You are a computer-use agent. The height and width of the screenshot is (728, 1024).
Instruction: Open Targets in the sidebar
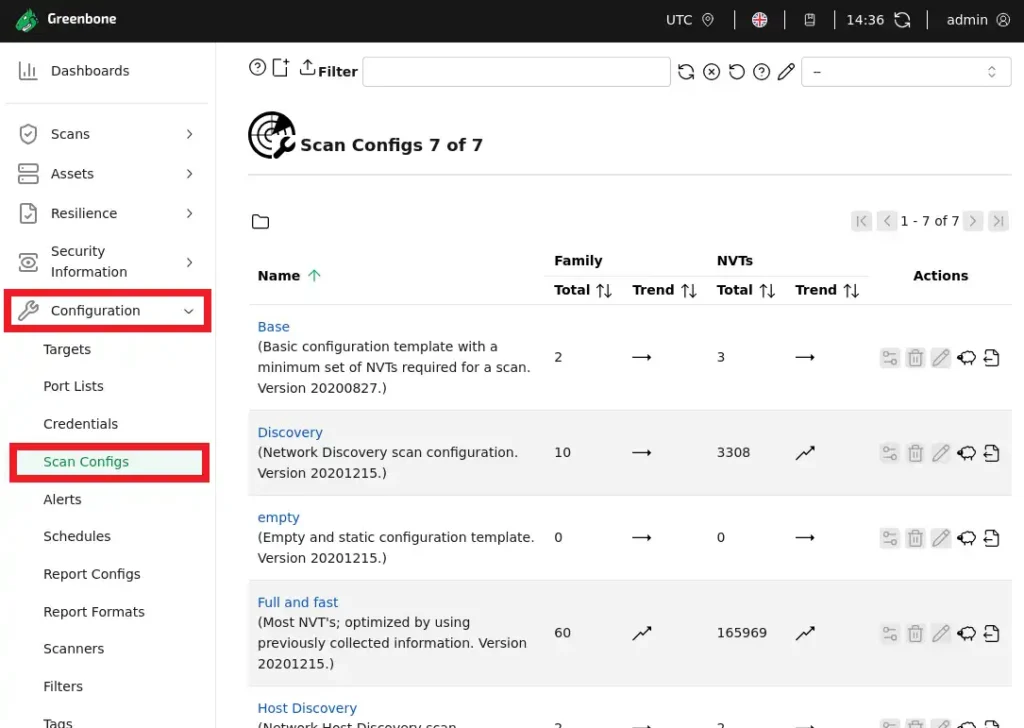pos(67,349)
